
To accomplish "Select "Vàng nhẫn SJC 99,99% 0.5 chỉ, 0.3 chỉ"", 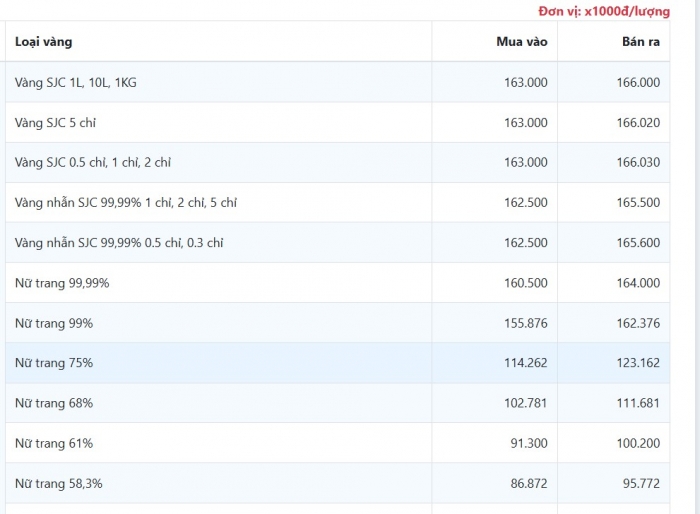I will [119, 242].
